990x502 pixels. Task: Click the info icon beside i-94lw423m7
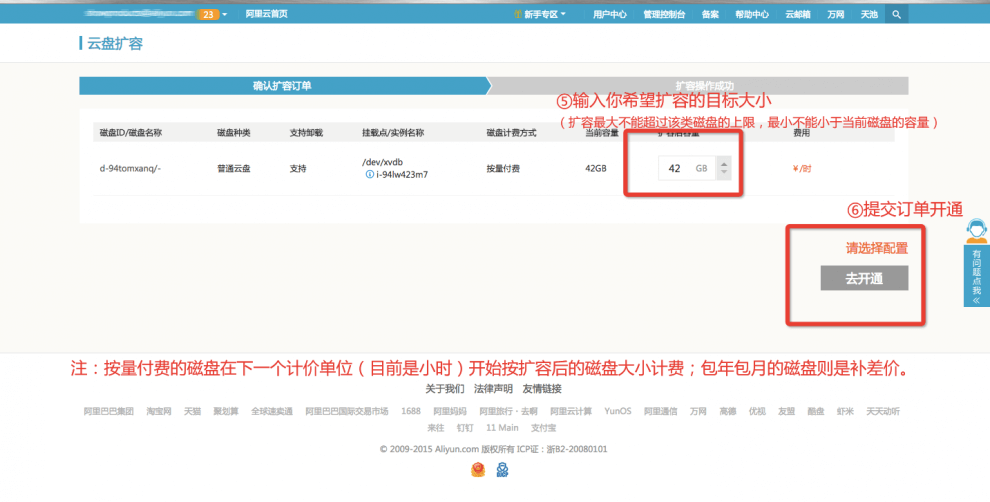pos(369,174)
